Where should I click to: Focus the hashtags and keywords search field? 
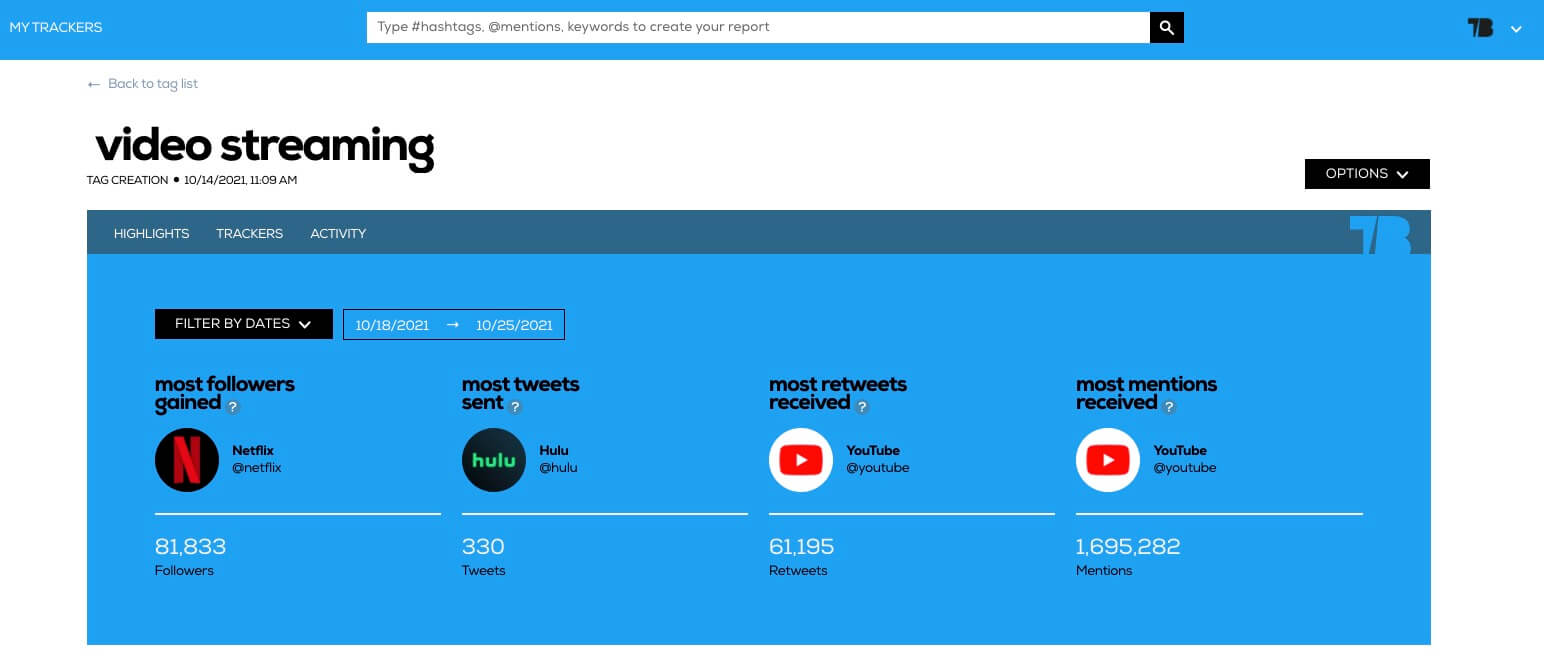(x=758, y=28)
